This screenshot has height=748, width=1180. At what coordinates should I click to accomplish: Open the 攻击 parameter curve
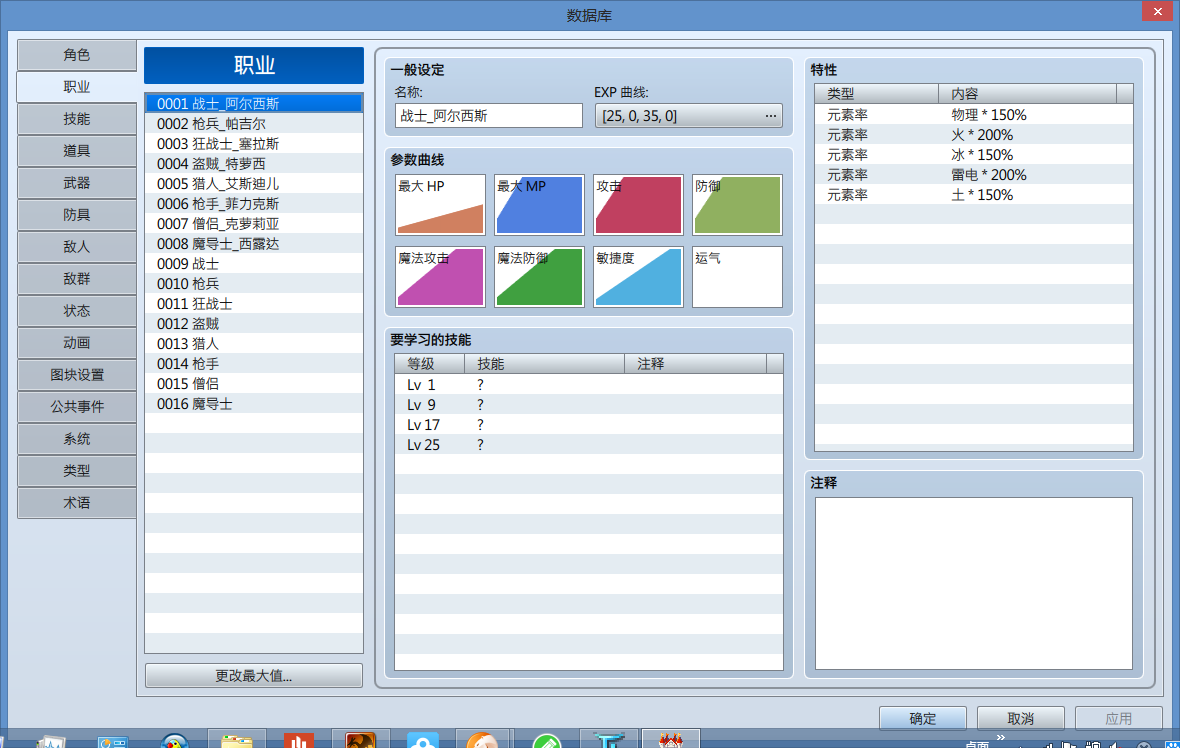[638, 205]
